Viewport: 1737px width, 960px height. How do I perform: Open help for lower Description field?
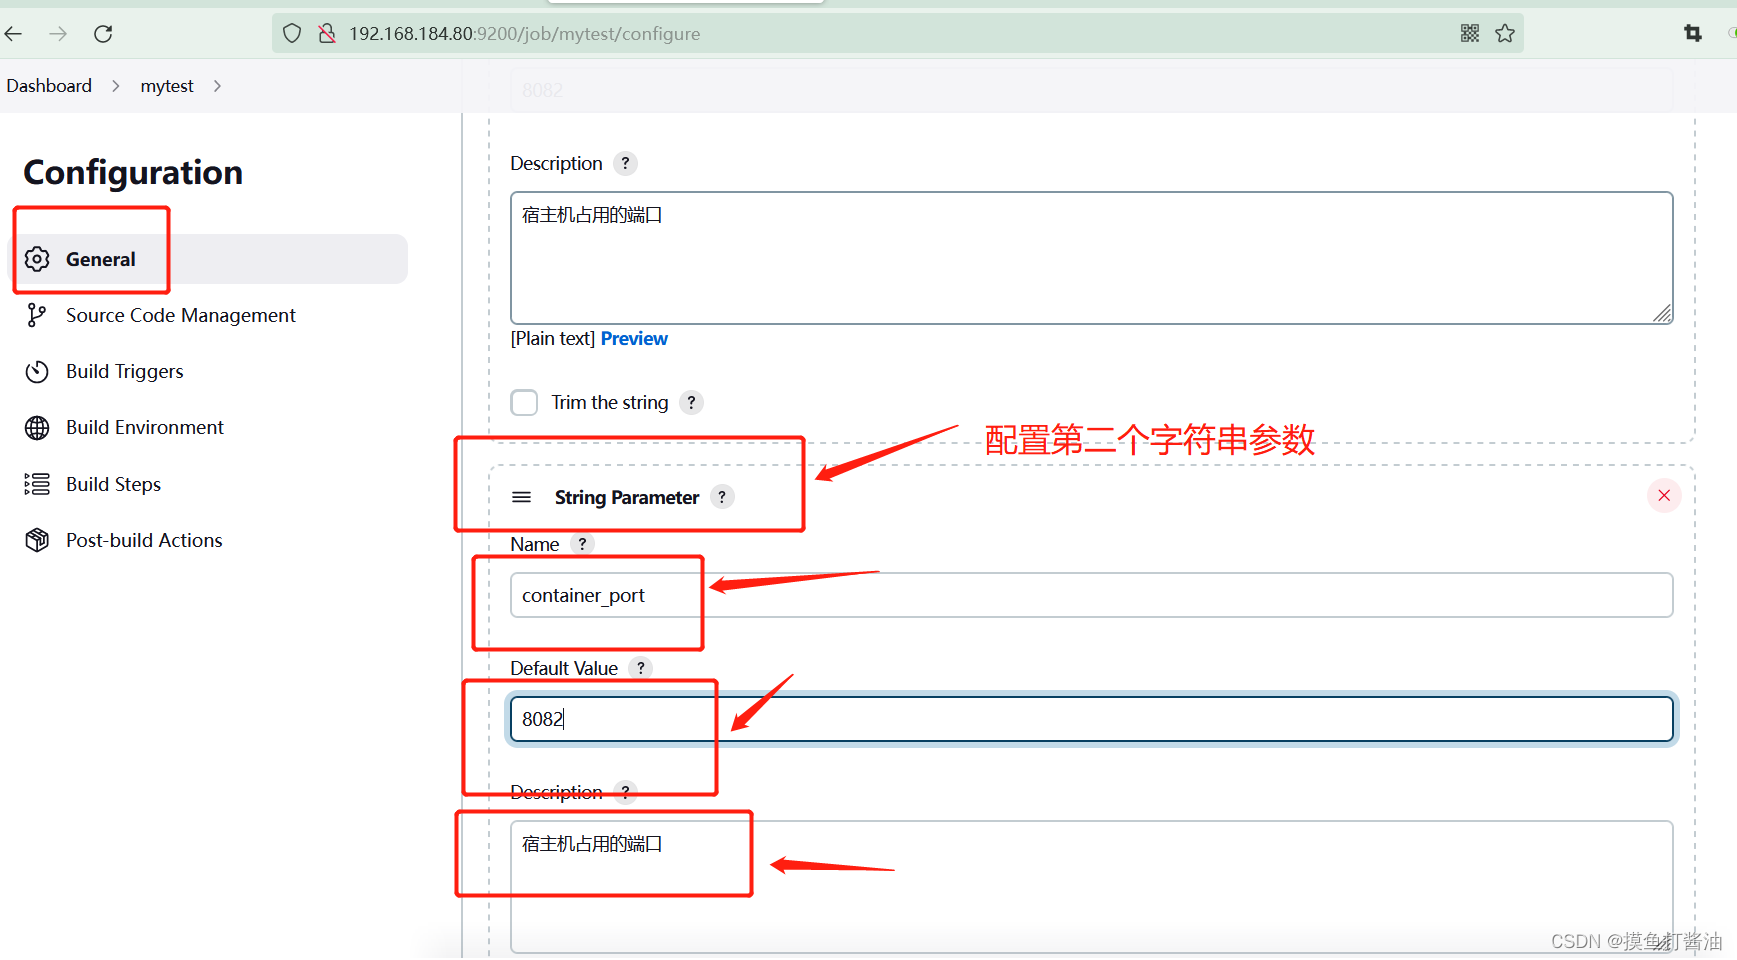click(x=625, y=792)
